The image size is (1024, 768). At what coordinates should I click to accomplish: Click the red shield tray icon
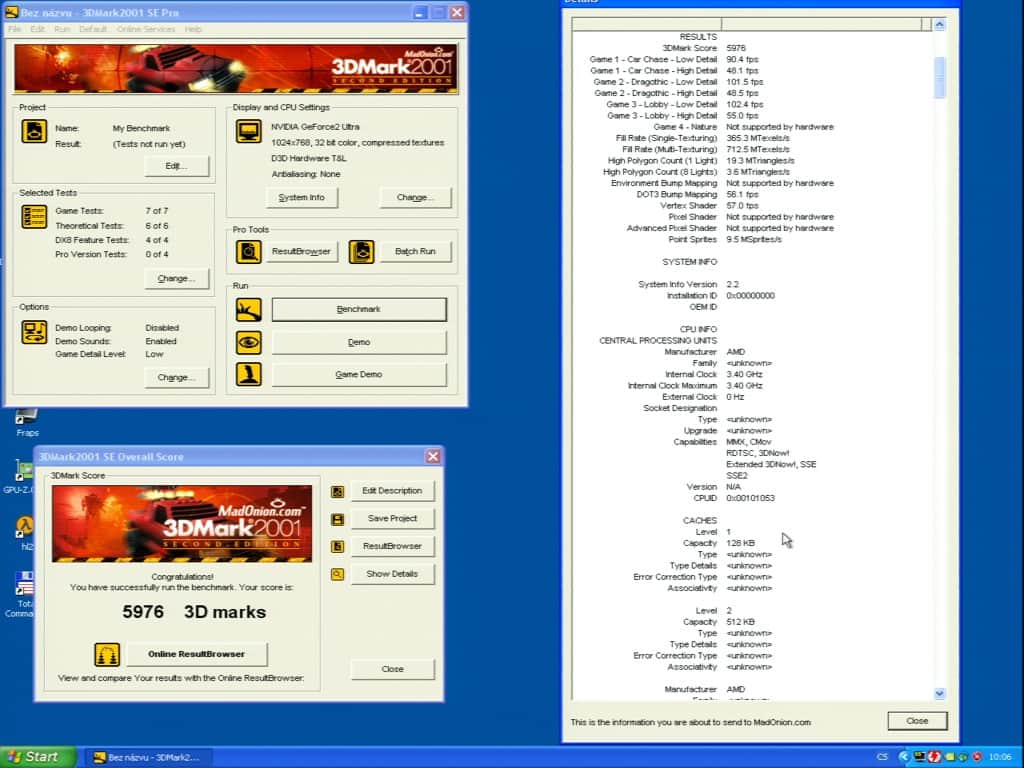(935, 756)
